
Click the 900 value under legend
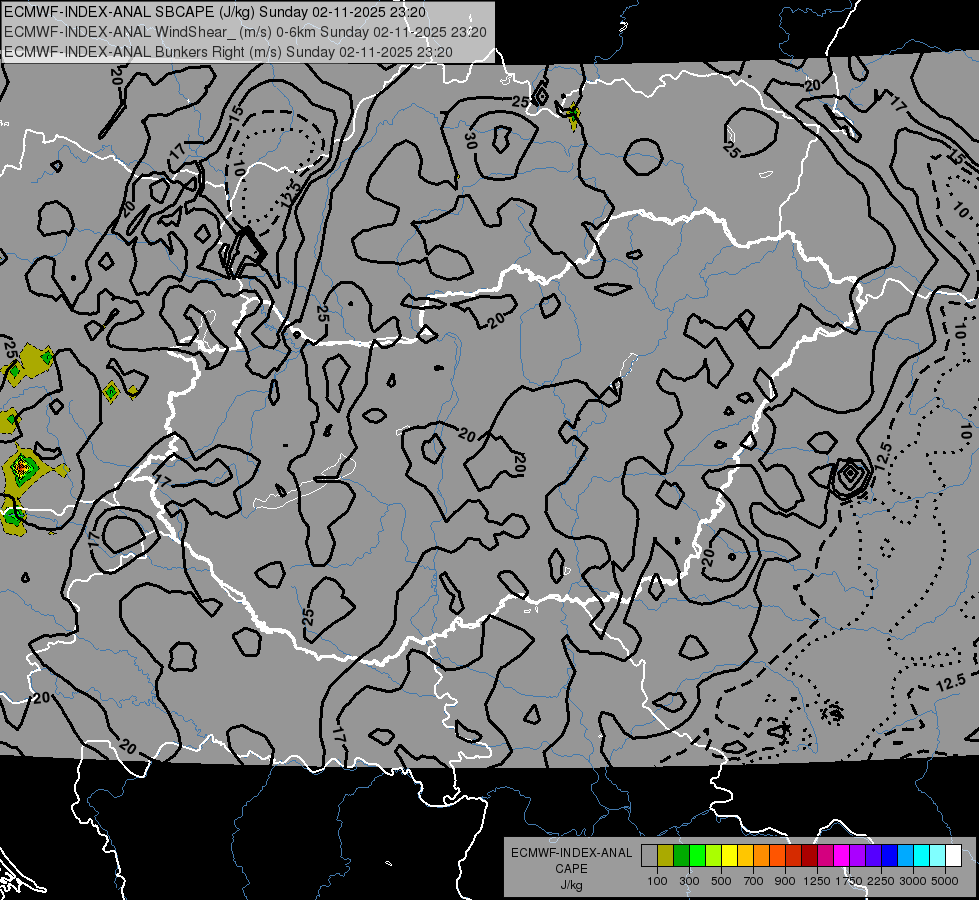click(785, 881)
